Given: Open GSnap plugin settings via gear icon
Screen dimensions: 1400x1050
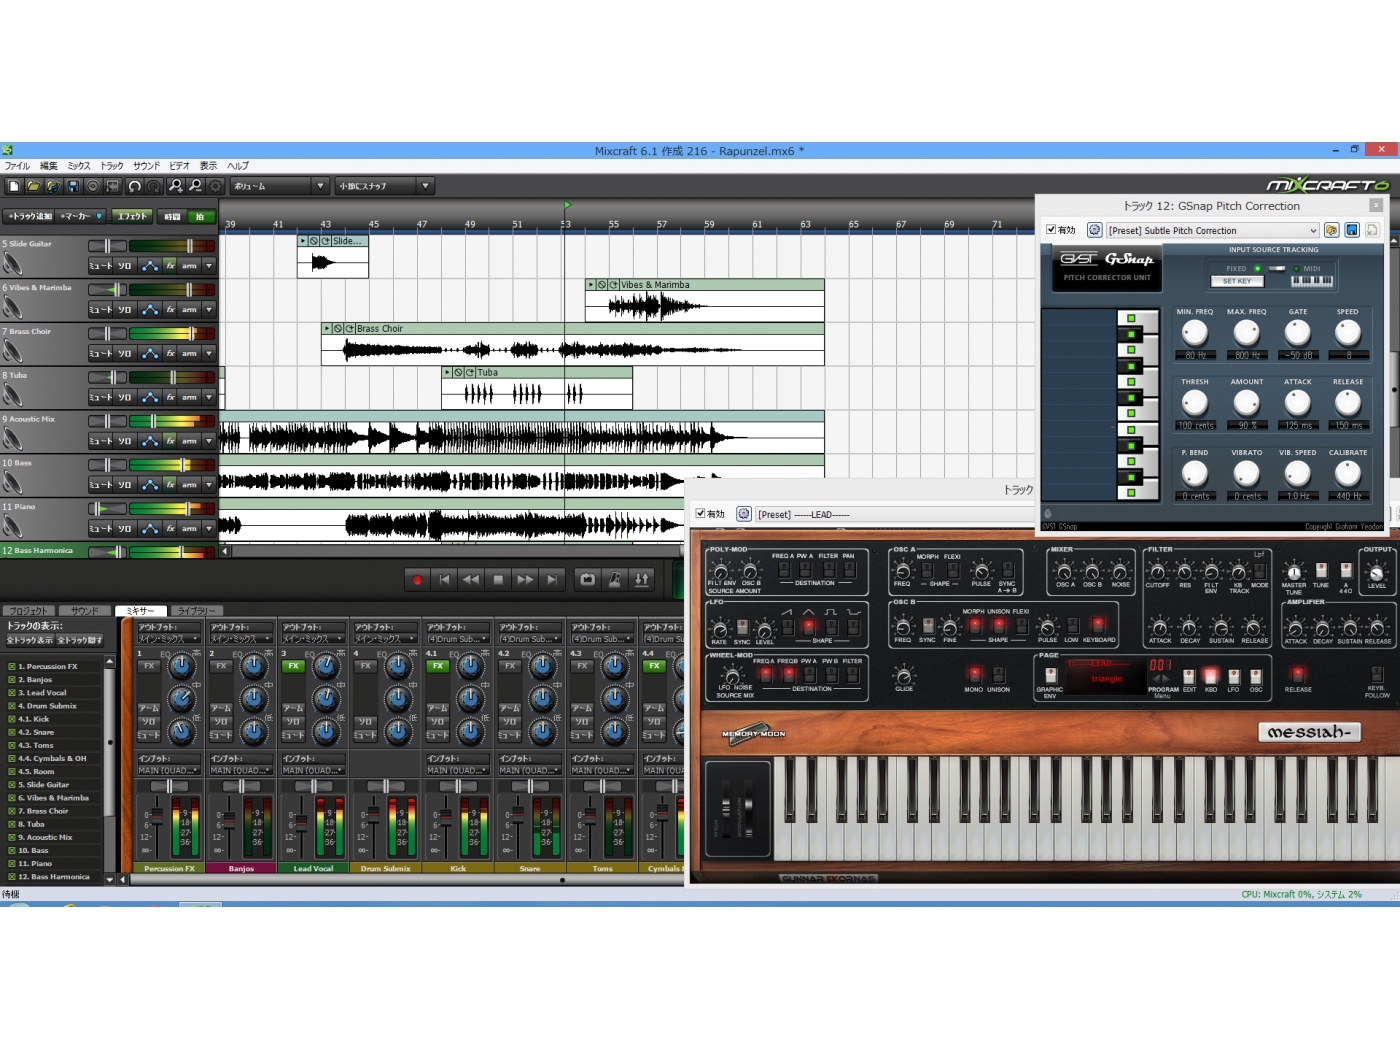Looking at the screenshot, I should [1094, 230].
